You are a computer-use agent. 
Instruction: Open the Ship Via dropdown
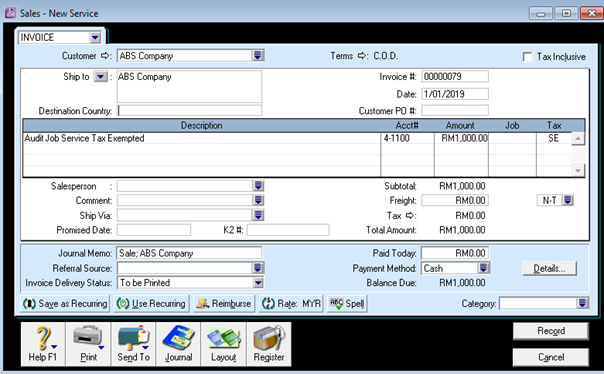pyautogui.click(x=258, y=215)
